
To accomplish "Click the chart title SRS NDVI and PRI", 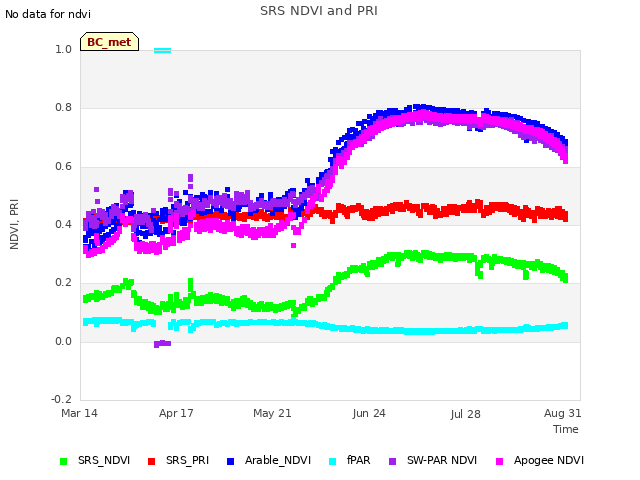I will point(319,11).
